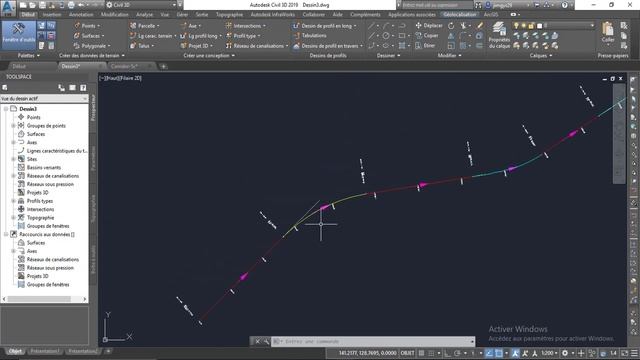Click the Toolspace horizontal scrollbar
The width and height of the screenshot is (640, 360).
coord(44,299)
